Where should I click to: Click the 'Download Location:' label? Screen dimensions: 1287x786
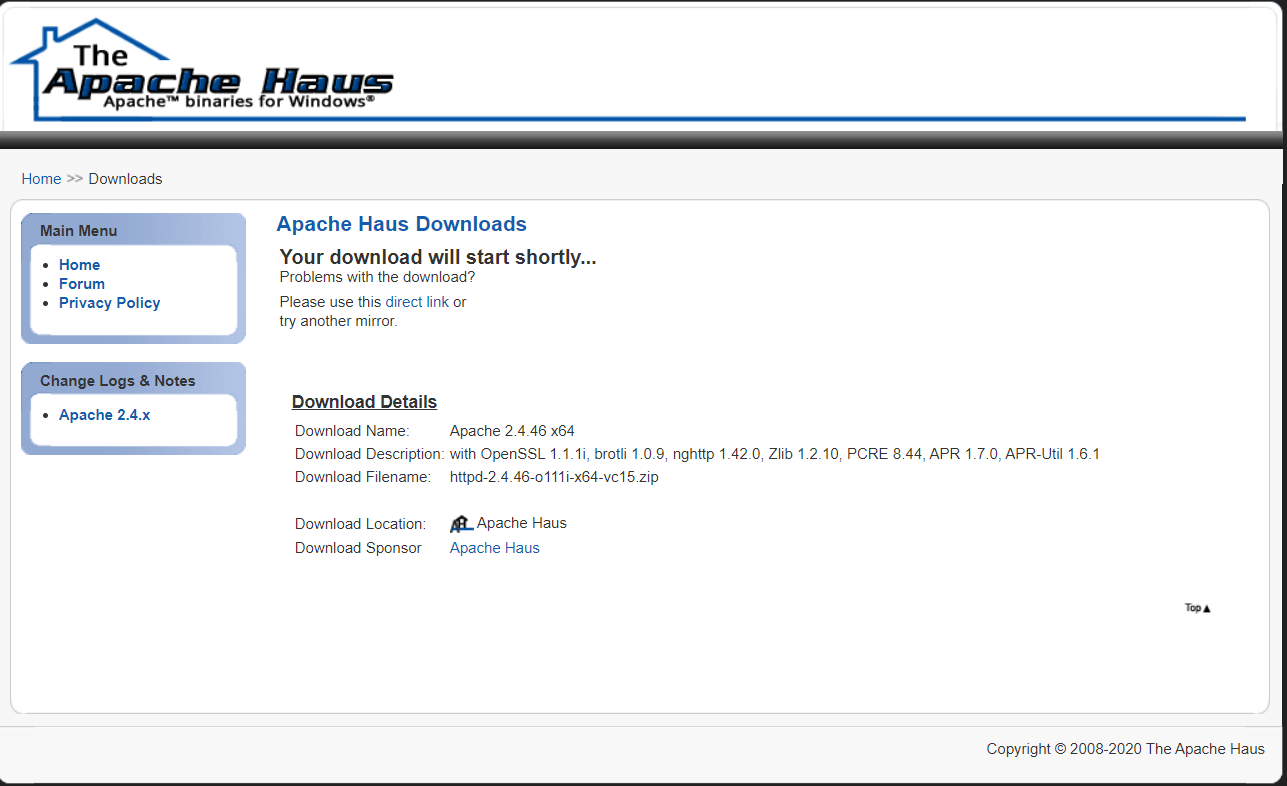pos(360,524)
